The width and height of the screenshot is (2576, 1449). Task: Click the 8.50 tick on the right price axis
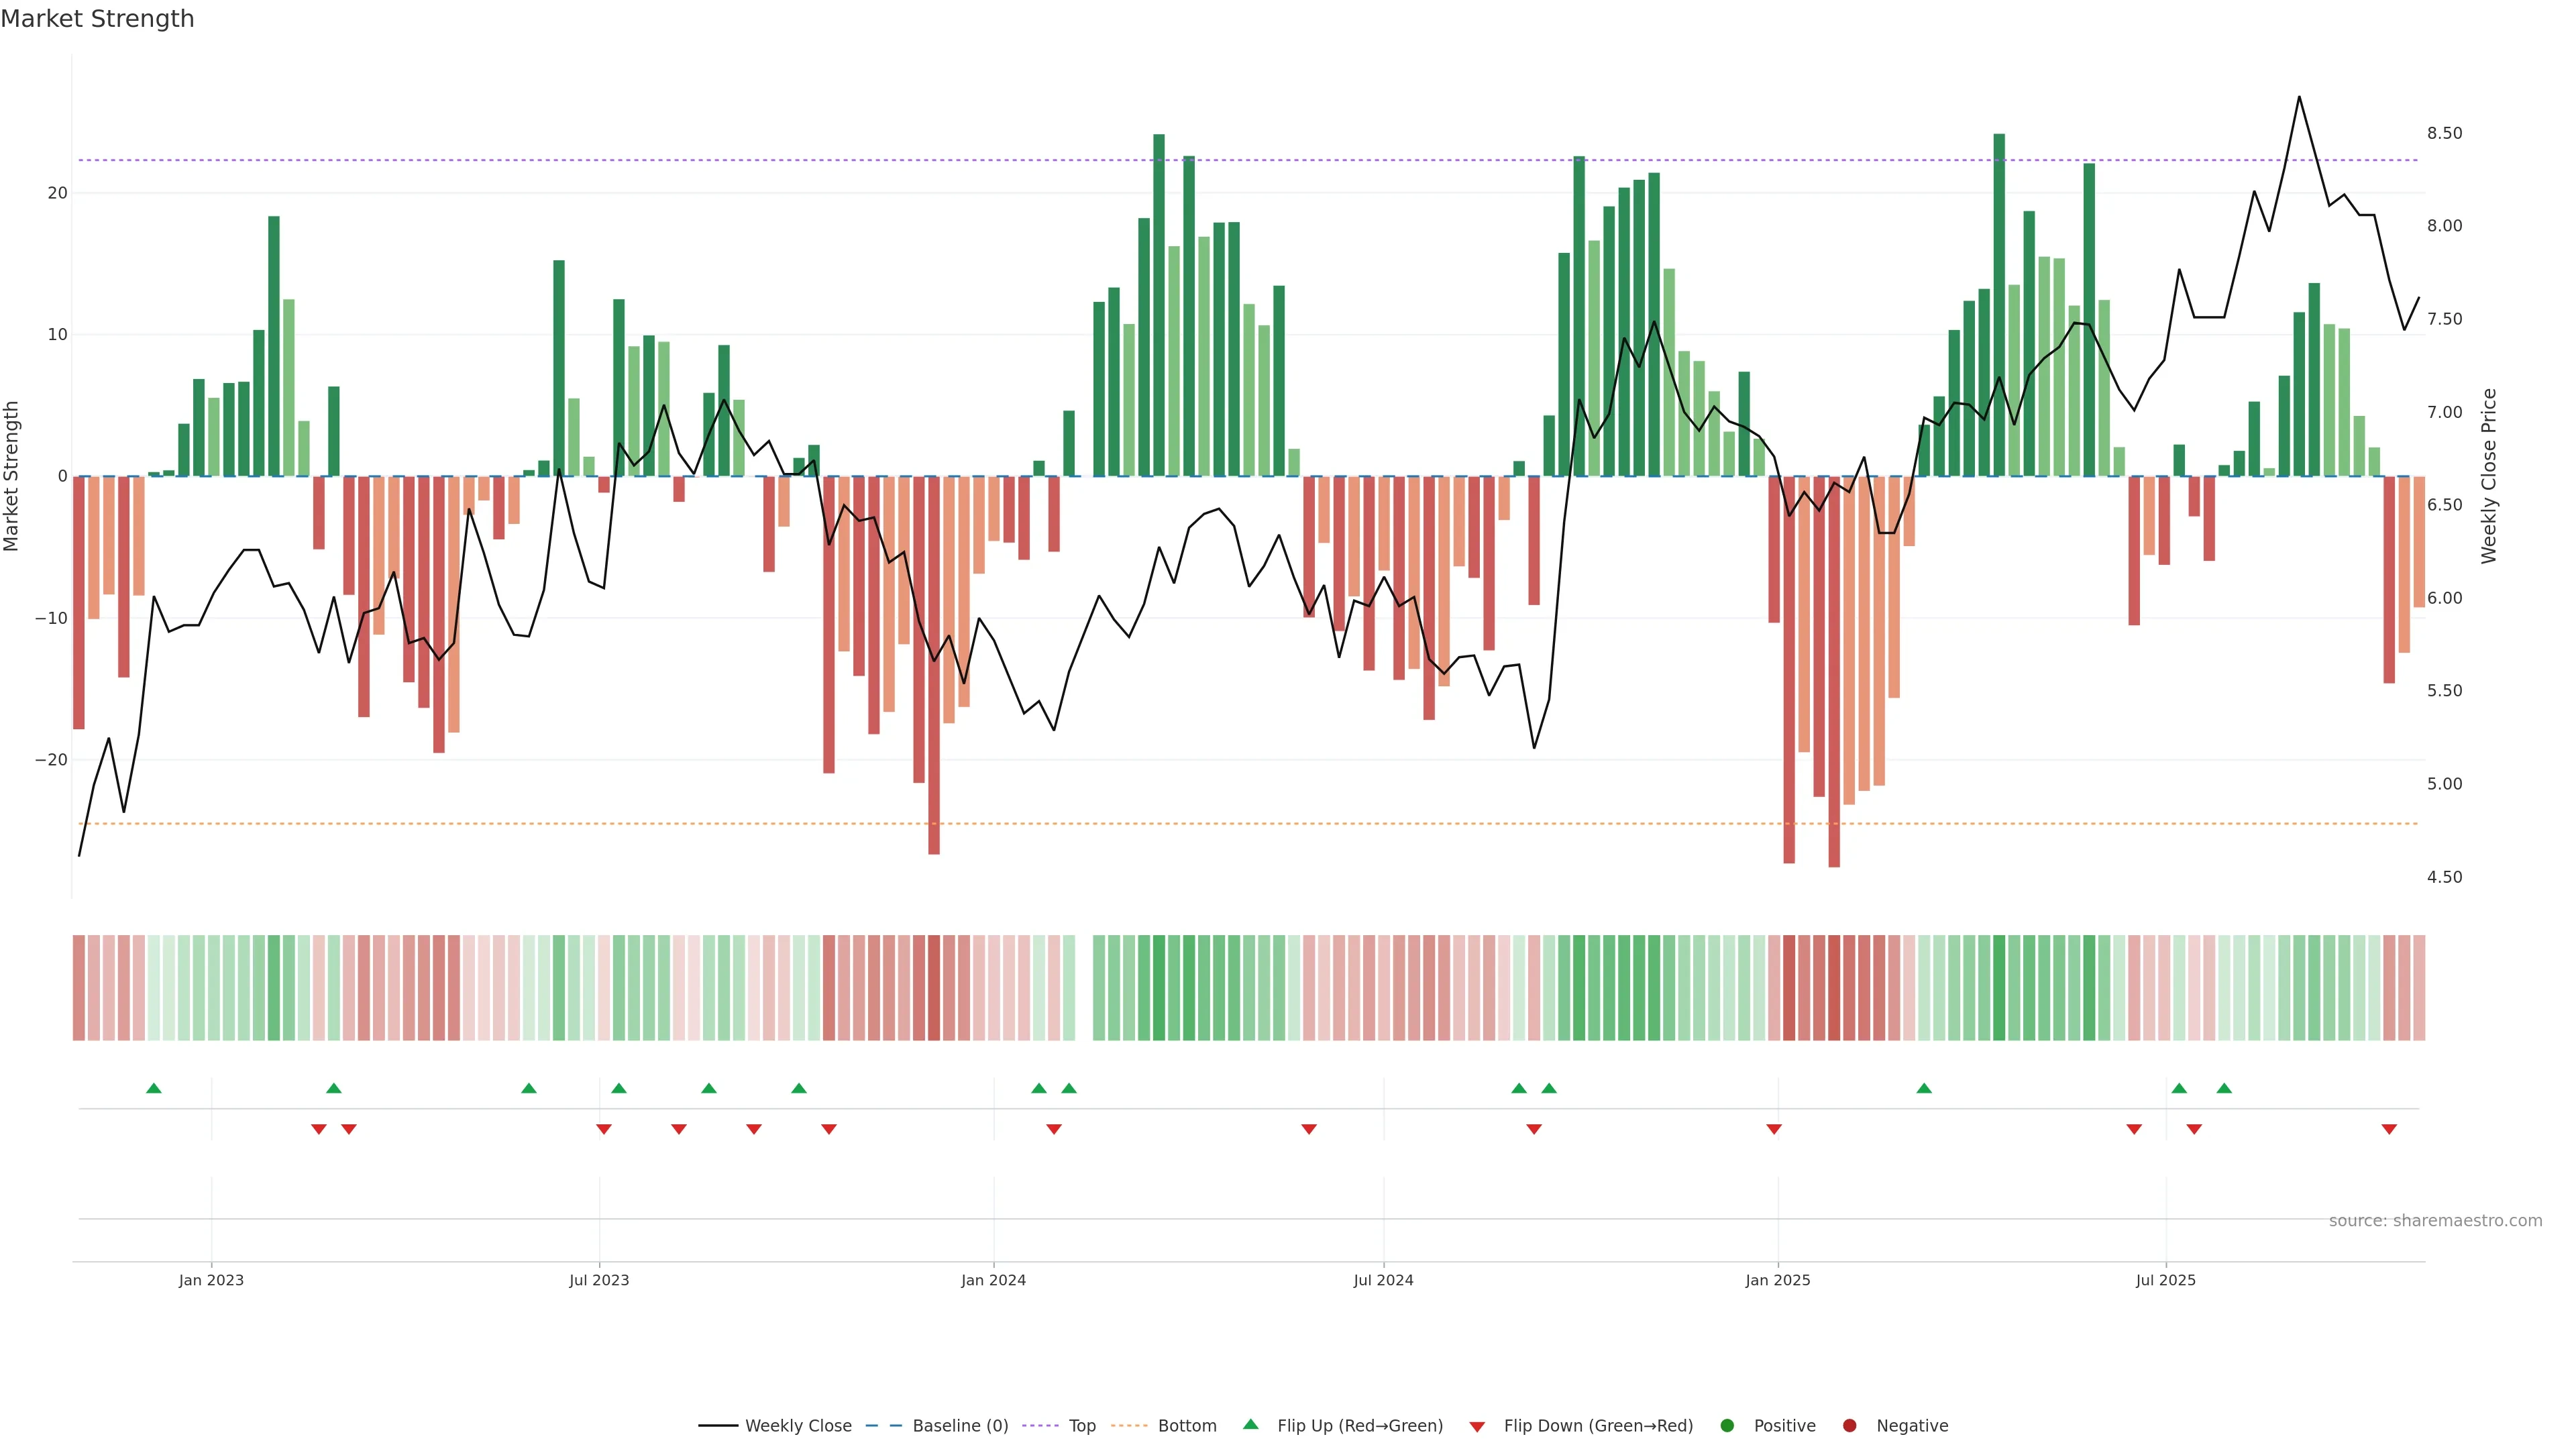(2444, 133)
